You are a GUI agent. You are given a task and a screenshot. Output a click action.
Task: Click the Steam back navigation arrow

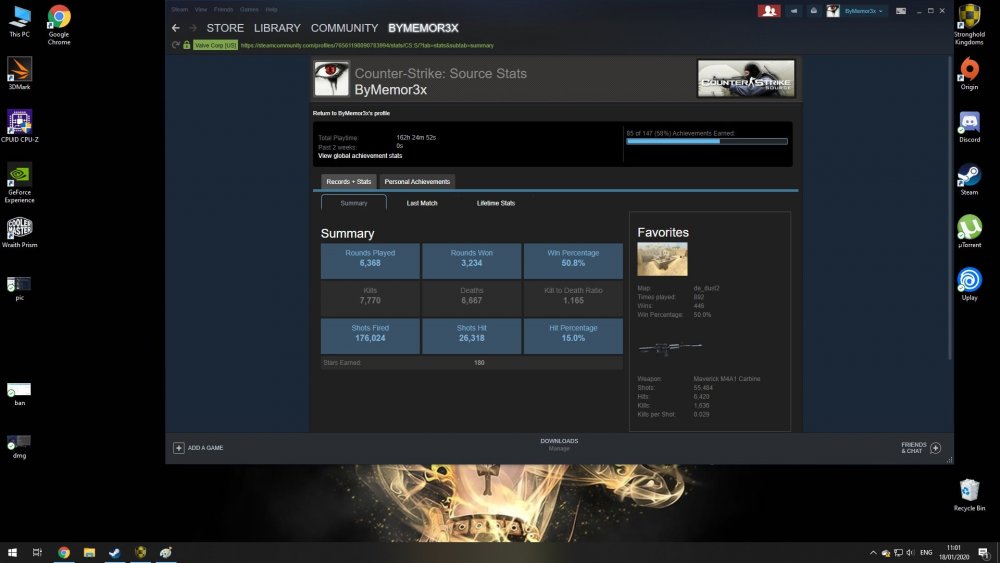tap(176, 28)
